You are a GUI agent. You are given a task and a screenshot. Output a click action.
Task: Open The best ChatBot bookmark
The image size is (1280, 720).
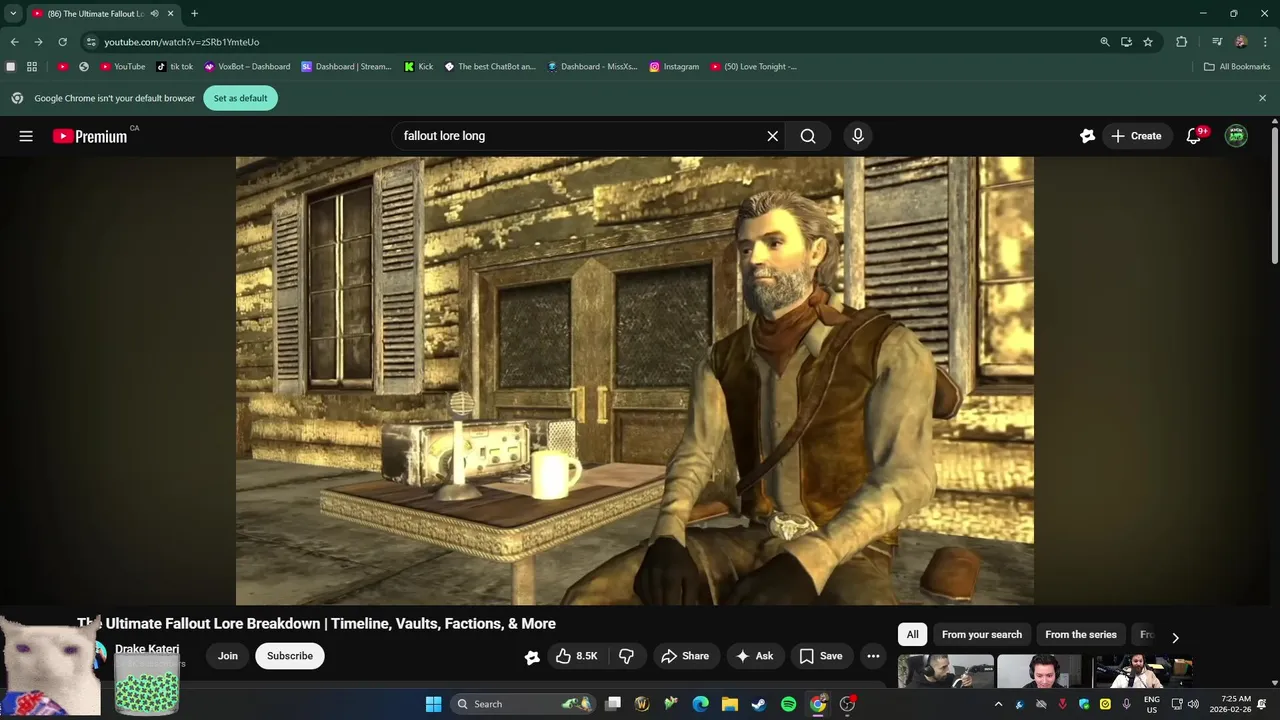tap(490, 67)
